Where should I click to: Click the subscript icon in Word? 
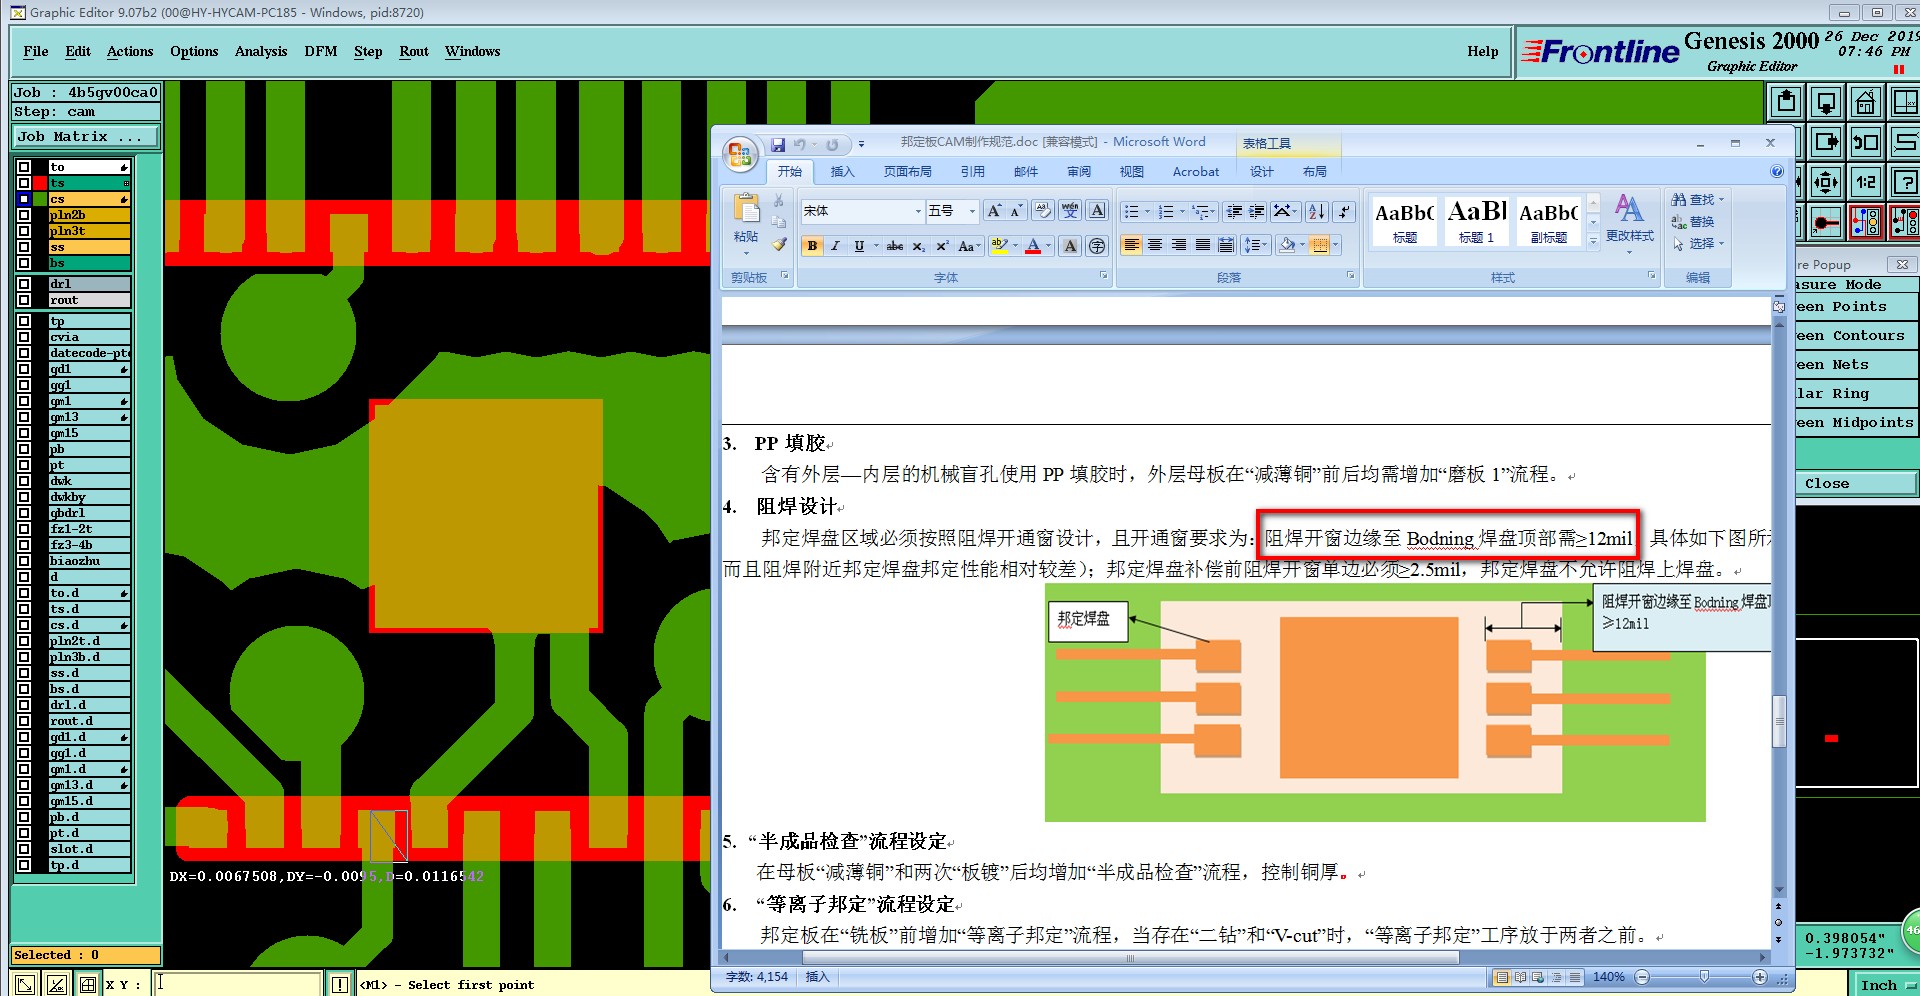(918, 245)
